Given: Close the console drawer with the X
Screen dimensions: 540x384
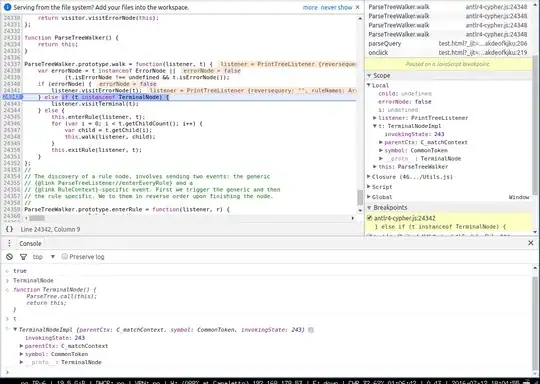Looking at the screenshot, I should (x=531, y=243).
